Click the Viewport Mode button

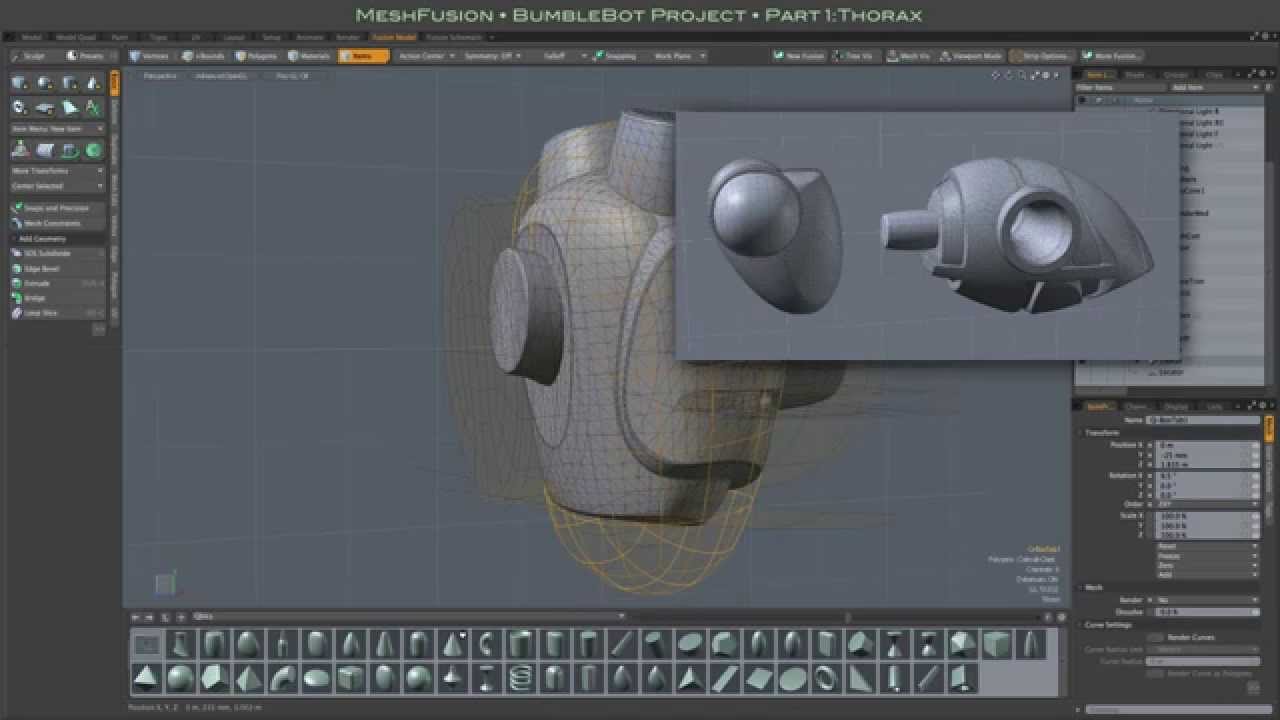971,56
